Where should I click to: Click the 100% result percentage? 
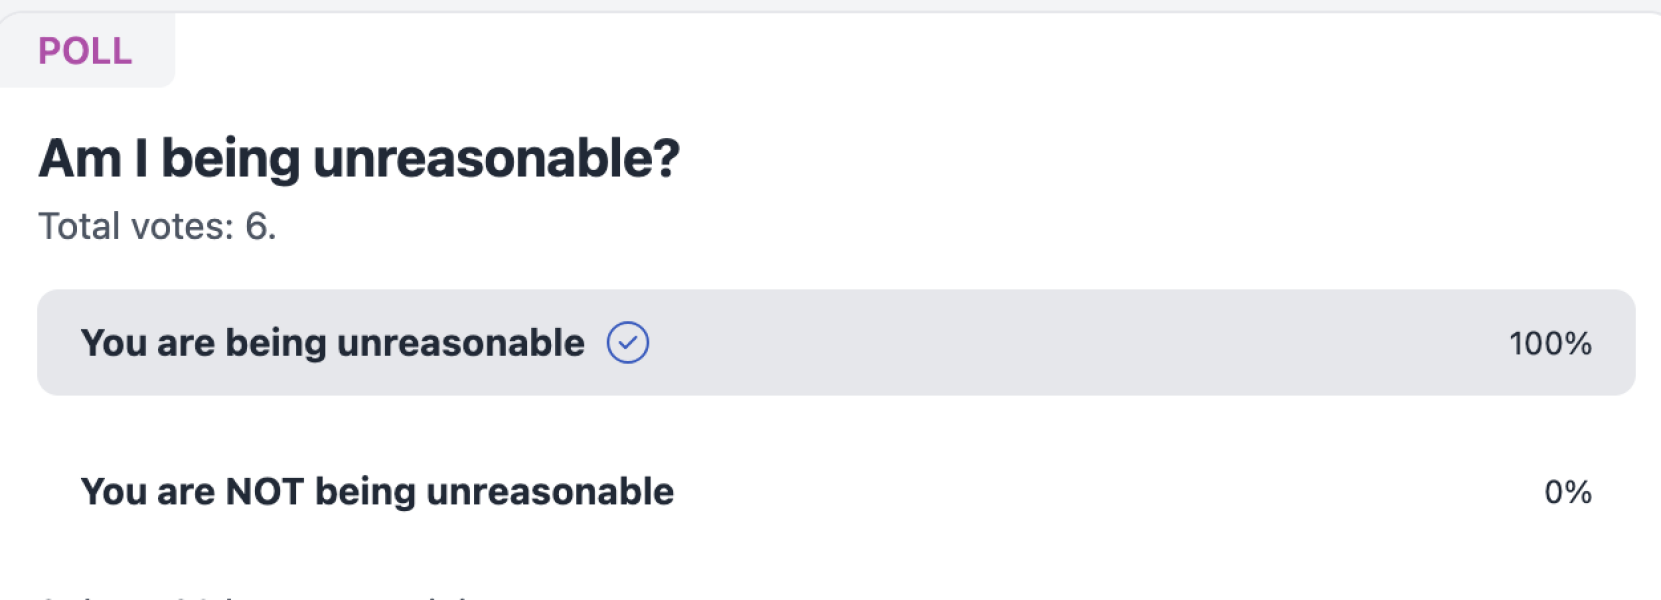pyautogui.click(x=1549, y=344)
